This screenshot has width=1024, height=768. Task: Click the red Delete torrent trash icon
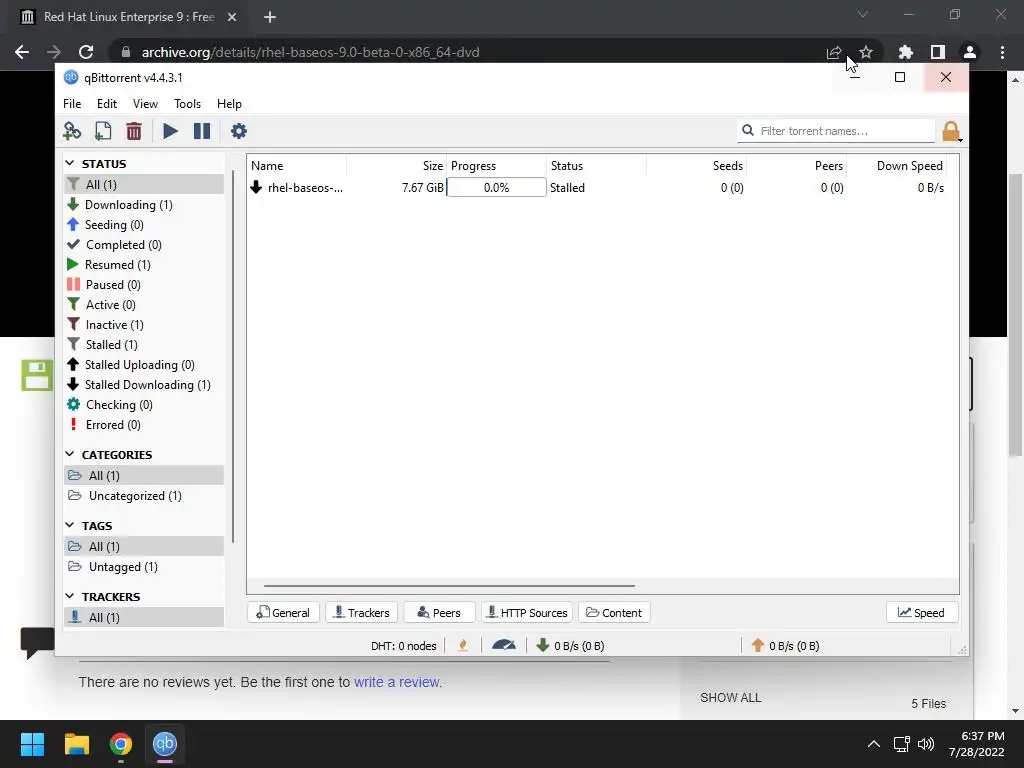click(x=134, y=131)
